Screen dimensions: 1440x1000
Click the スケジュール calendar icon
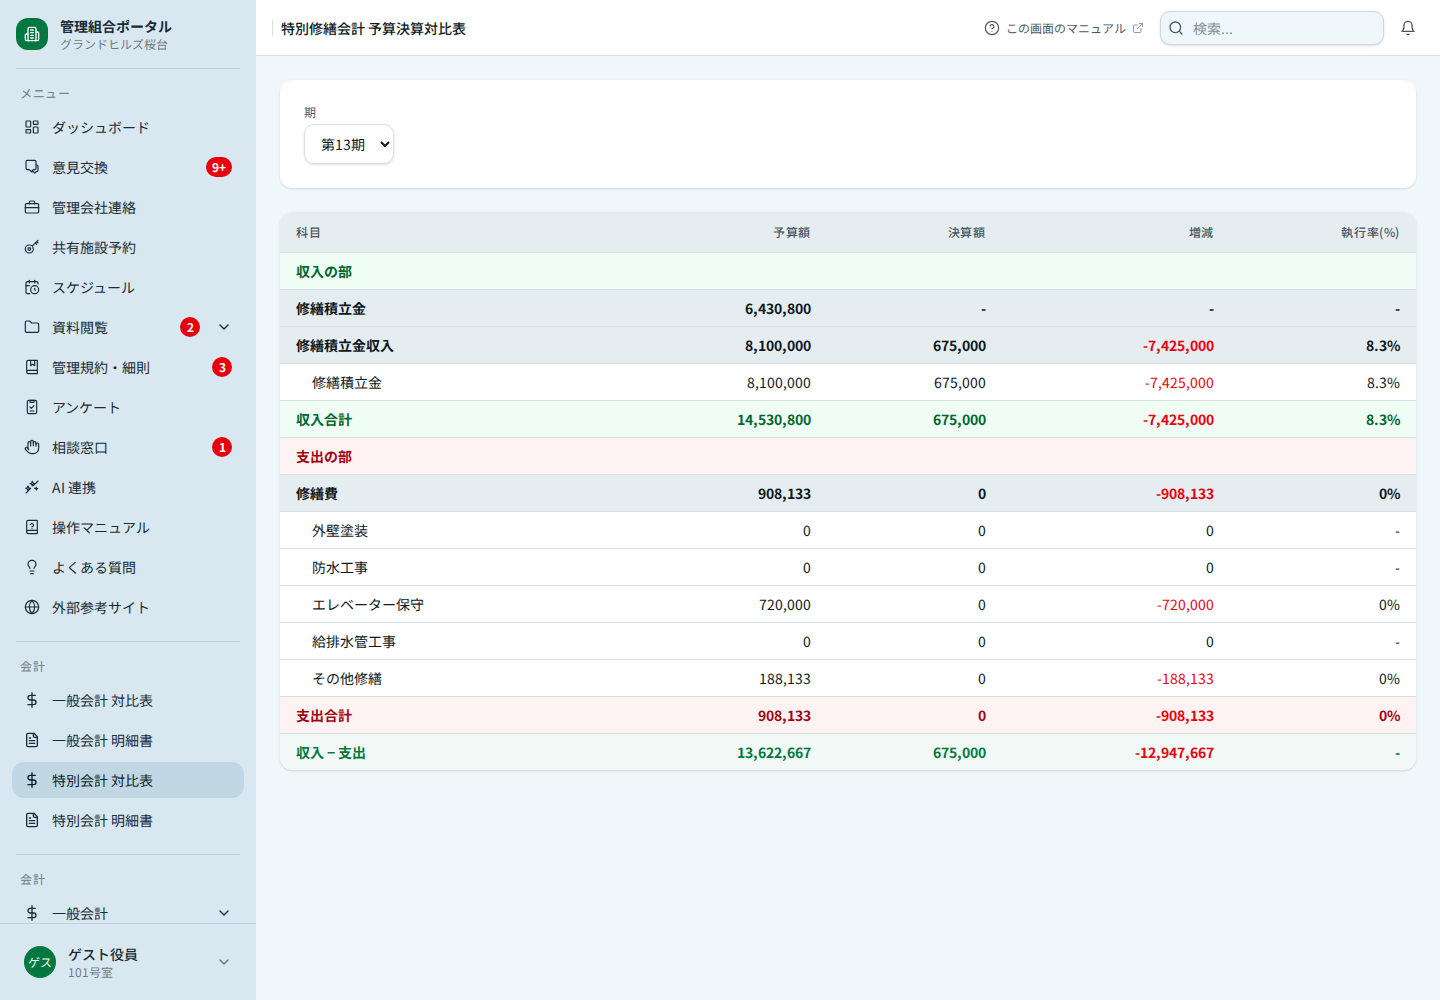(x=32, y=287)
